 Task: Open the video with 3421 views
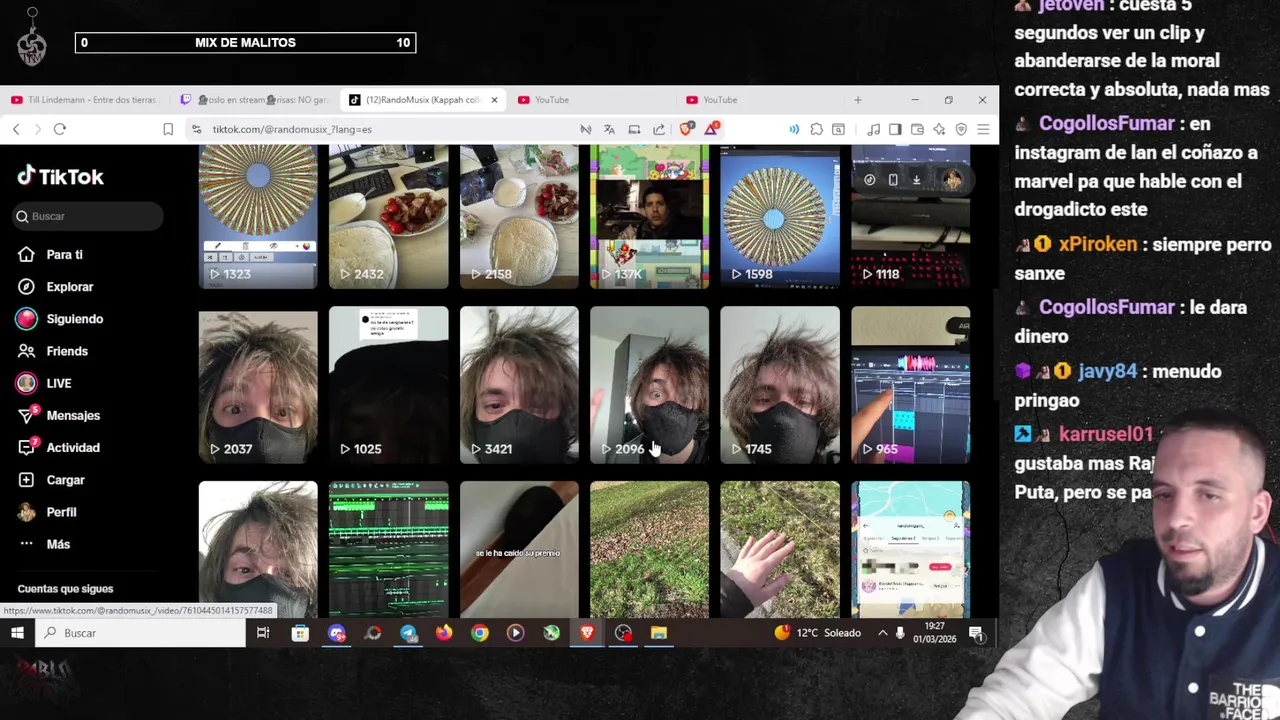519,385
